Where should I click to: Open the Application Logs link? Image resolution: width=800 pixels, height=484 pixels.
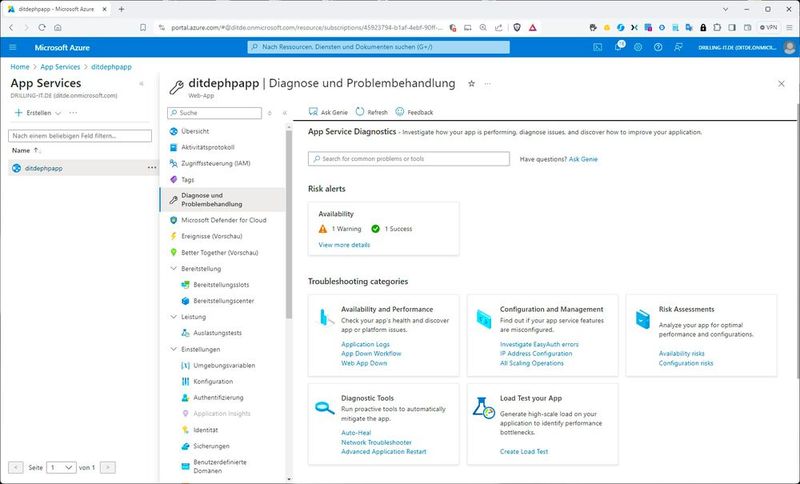coord(365,344)
